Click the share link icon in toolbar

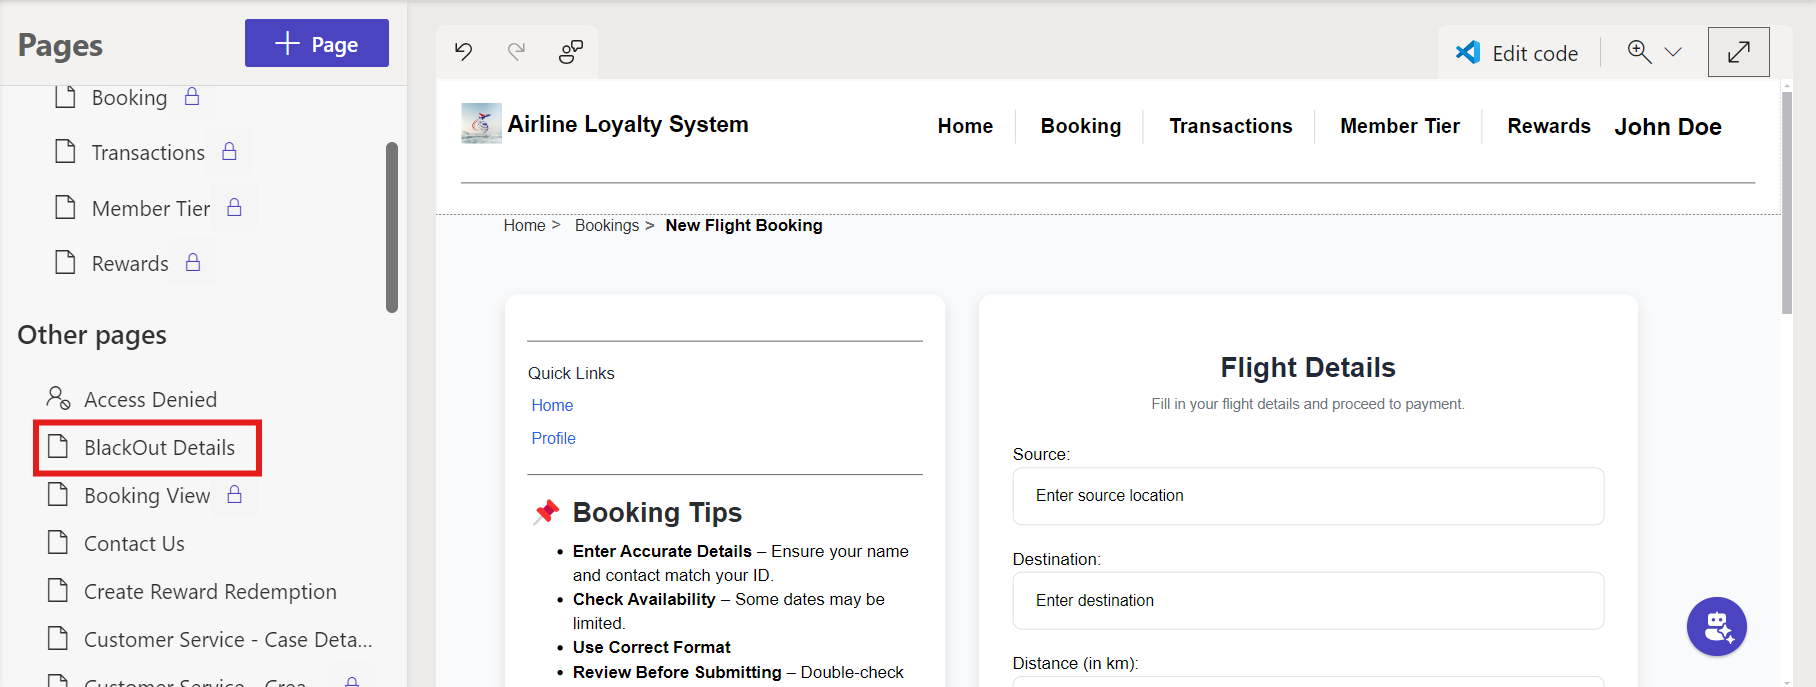[x=571, y=51]
